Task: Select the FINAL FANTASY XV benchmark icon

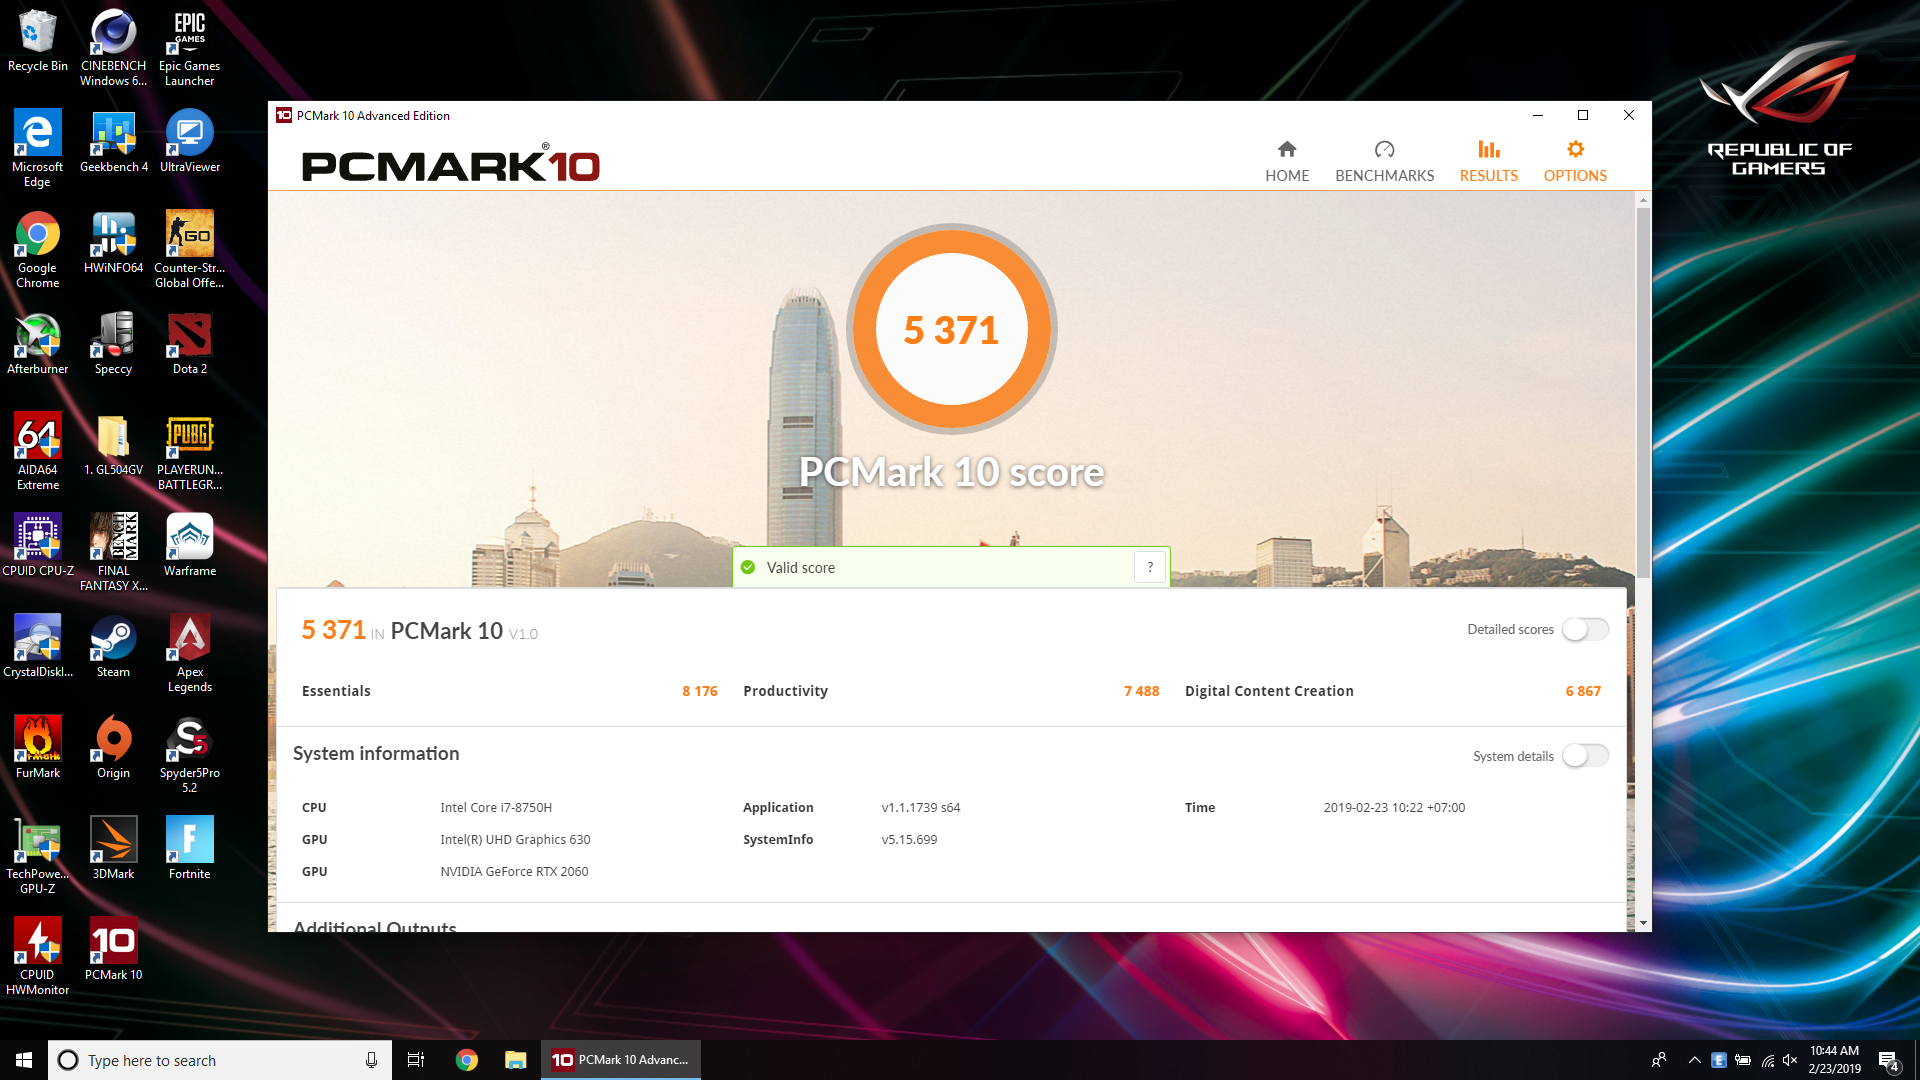Action: click(113, 552)
